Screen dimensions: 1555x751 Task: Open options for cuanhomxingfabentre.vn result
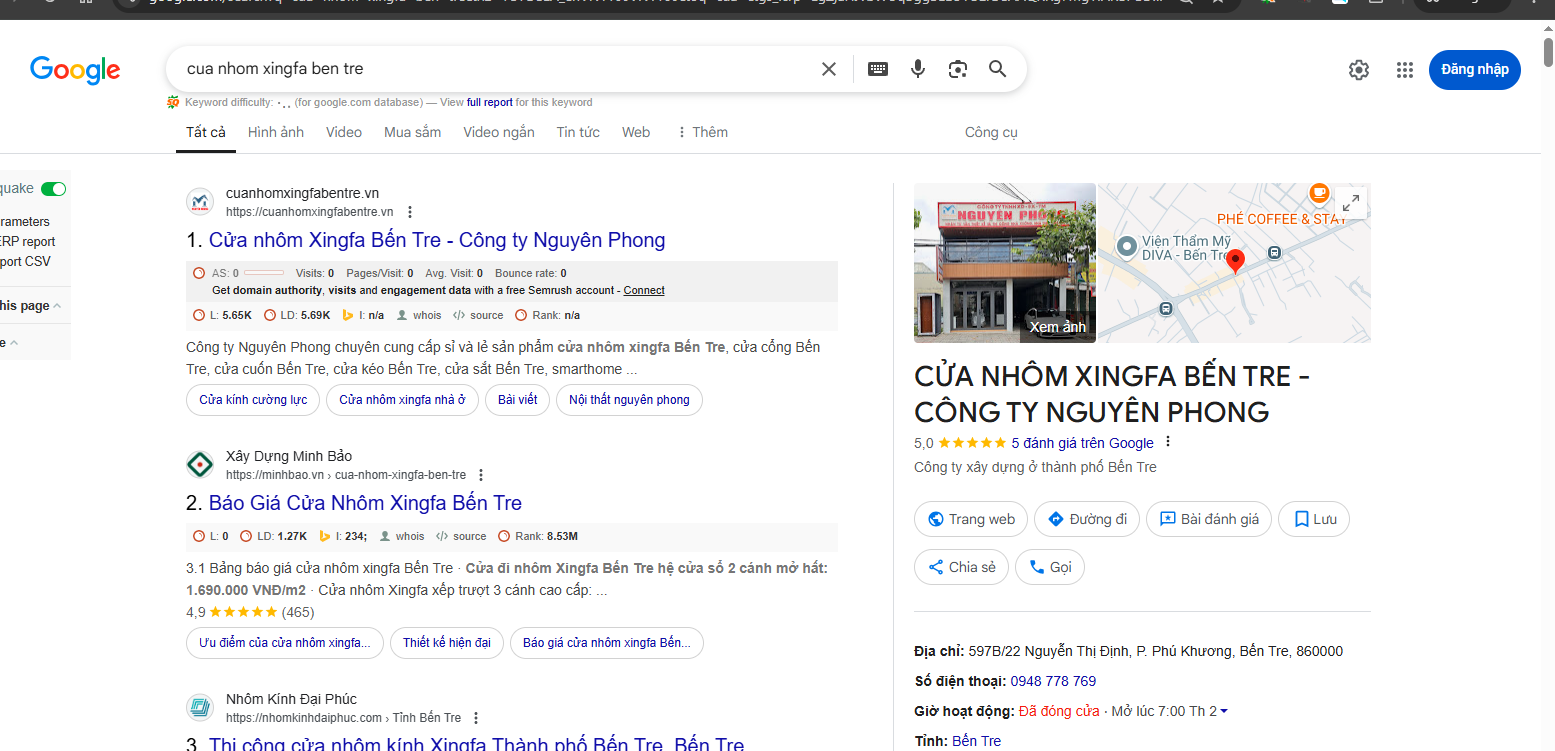click(410, 212)
